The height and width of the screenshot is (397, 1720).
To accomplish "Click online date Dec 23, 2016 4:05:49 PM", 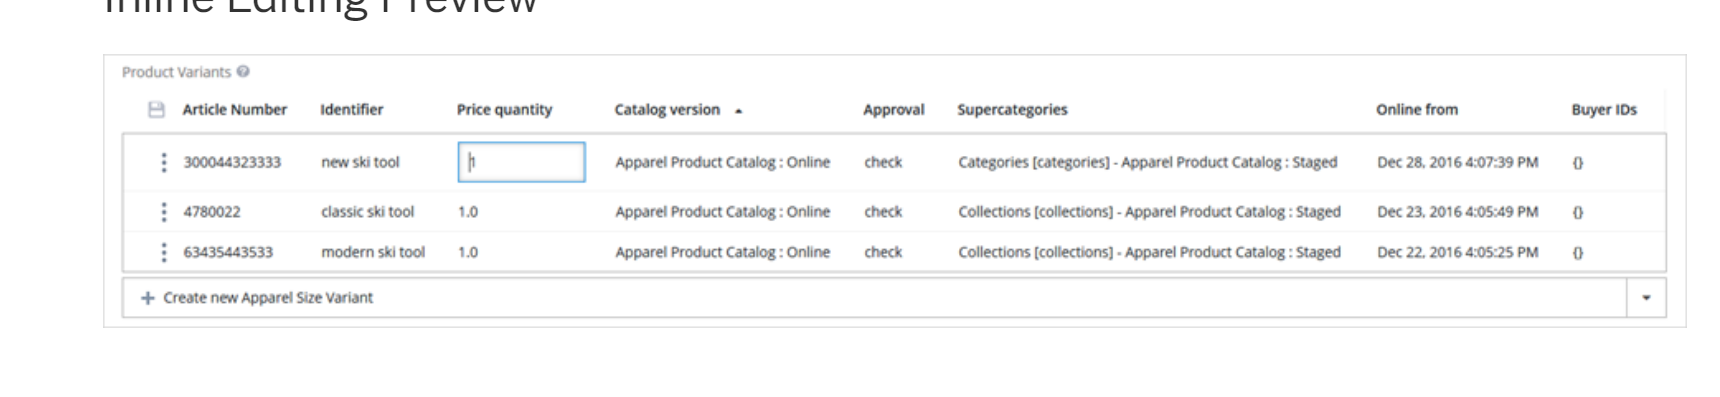I will pos(1457,212).
